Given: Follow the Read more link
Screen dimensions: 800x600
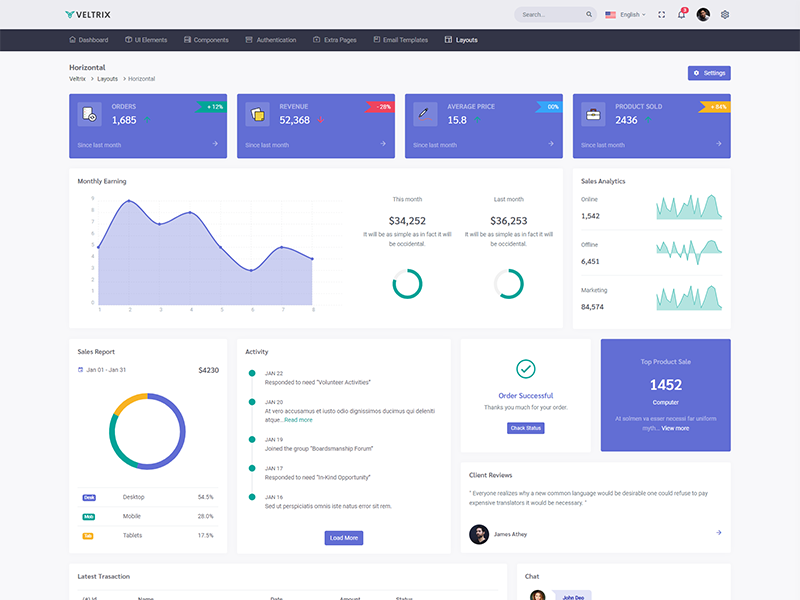Looking at the screenshot, I should [x=298, y=420].
